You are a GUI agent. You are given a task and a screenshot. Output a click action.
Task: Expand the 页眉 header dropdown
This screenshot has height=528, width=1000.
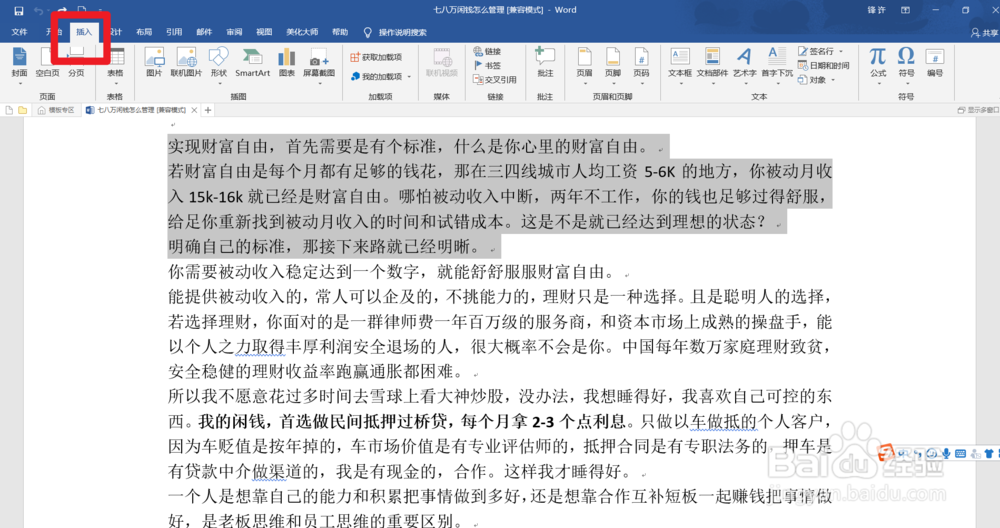click(585, 84)
